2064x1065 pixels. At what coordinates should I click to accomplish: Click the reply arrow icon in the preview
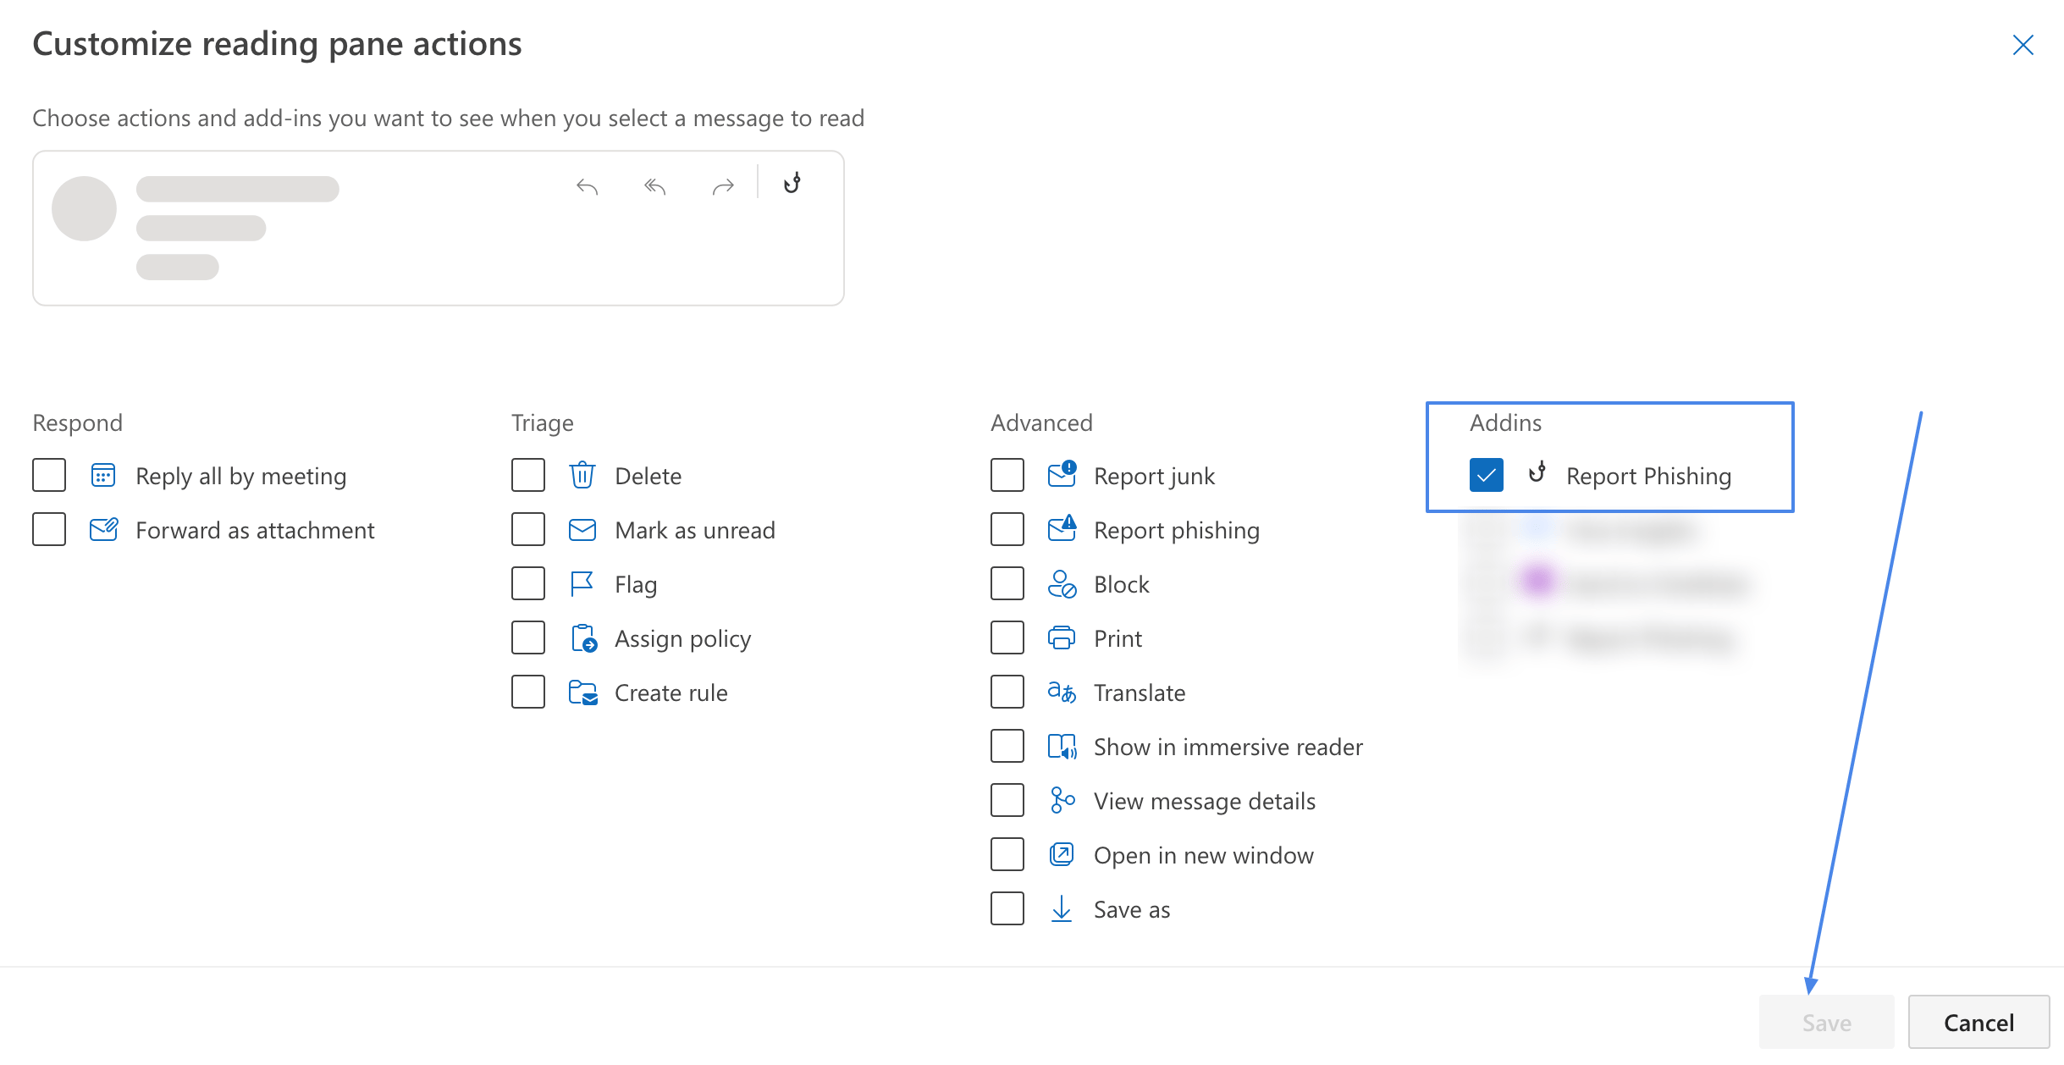click(x=587, y=186)
